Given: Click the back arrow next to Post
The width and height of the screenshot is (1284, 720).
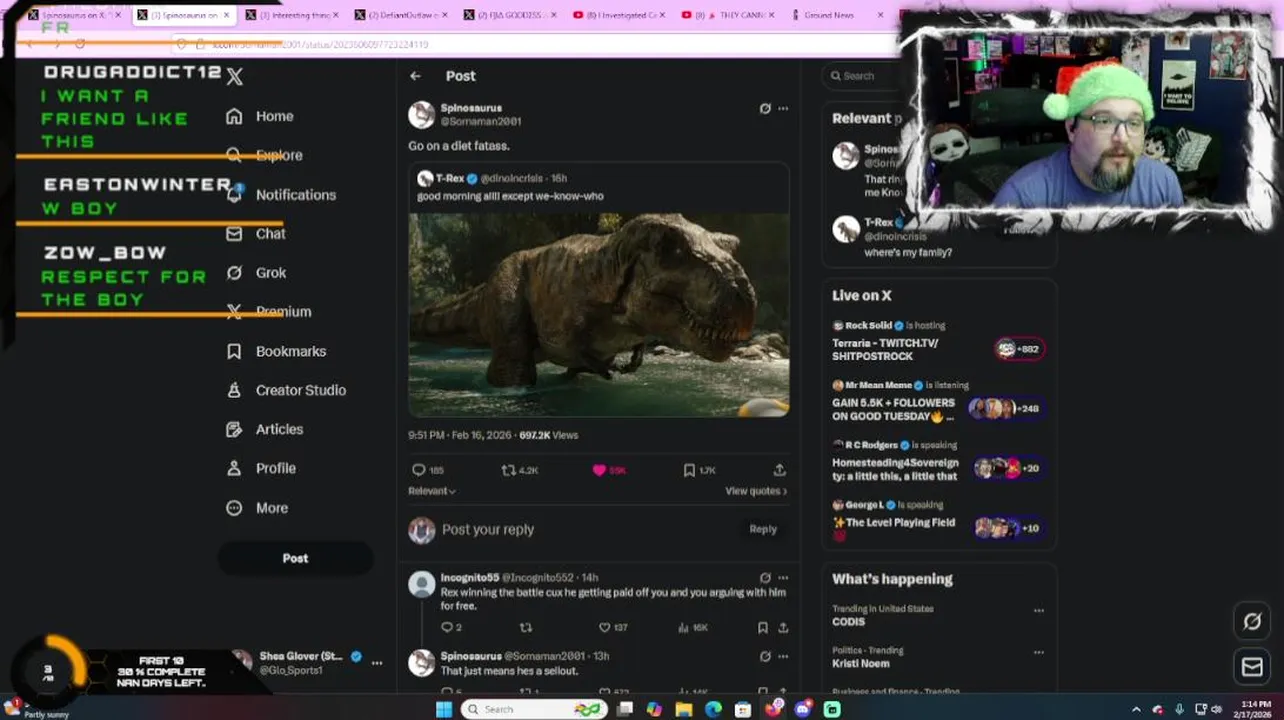Looking at the screenshot, I should [x=415, y=76].
